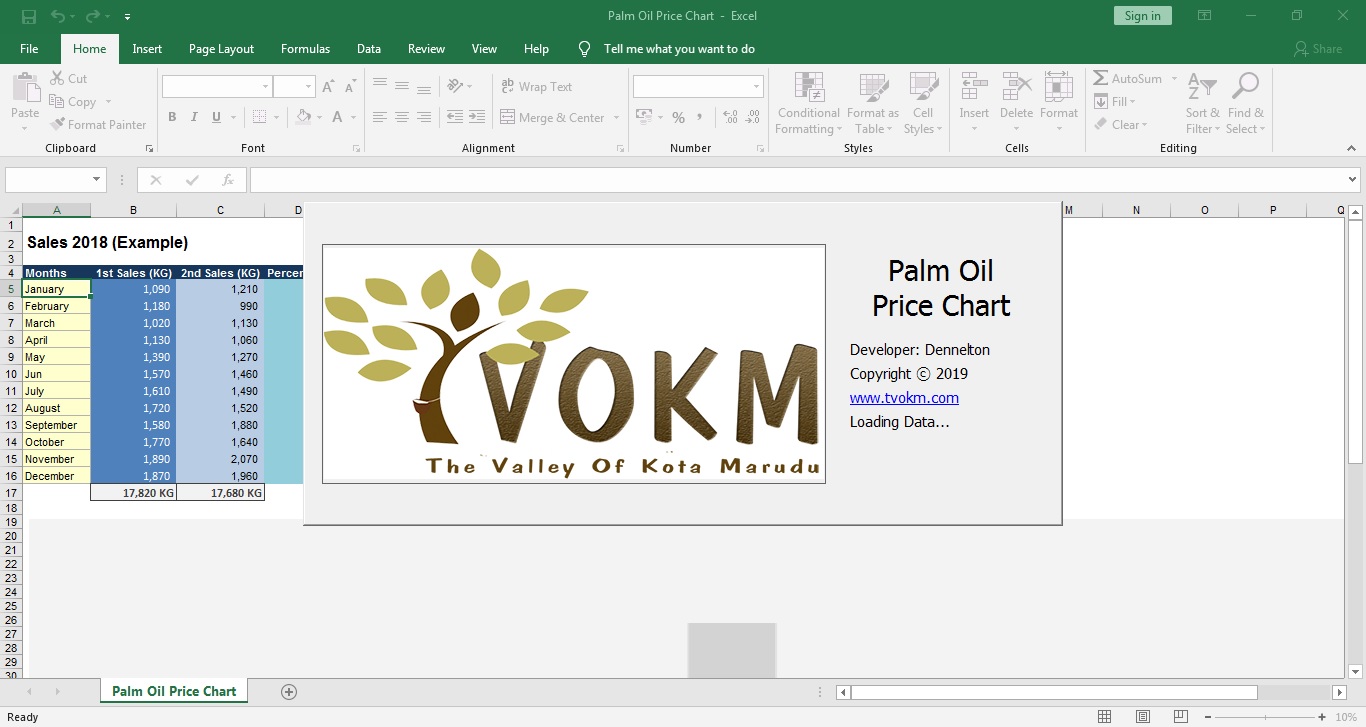Switch to Page Layout view icon in status bar
The height and width of the screenshot is (727, 1366).
(x=1143, y=716)
